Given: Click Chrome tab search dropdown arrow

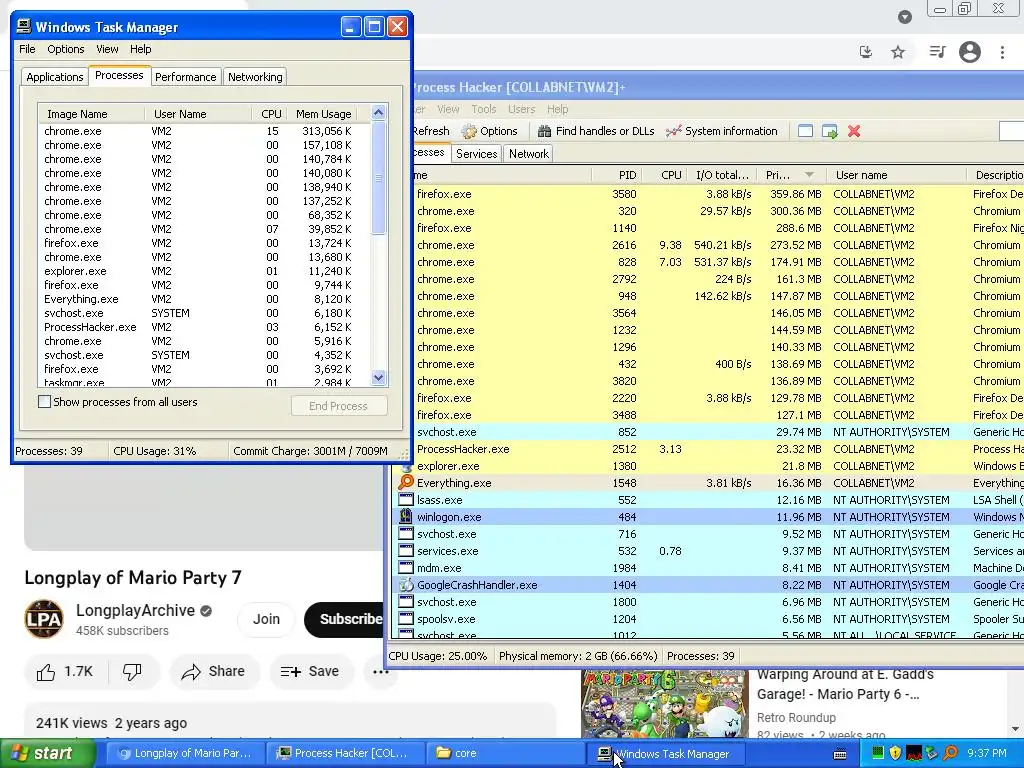Looking at the screenshot, I should [x=904, y=16].
